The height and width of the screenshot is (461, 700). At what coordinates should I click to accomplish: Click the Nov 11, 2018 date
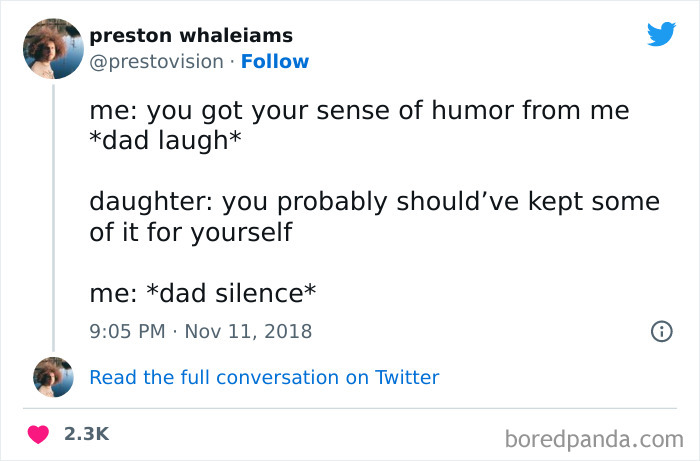250,331
